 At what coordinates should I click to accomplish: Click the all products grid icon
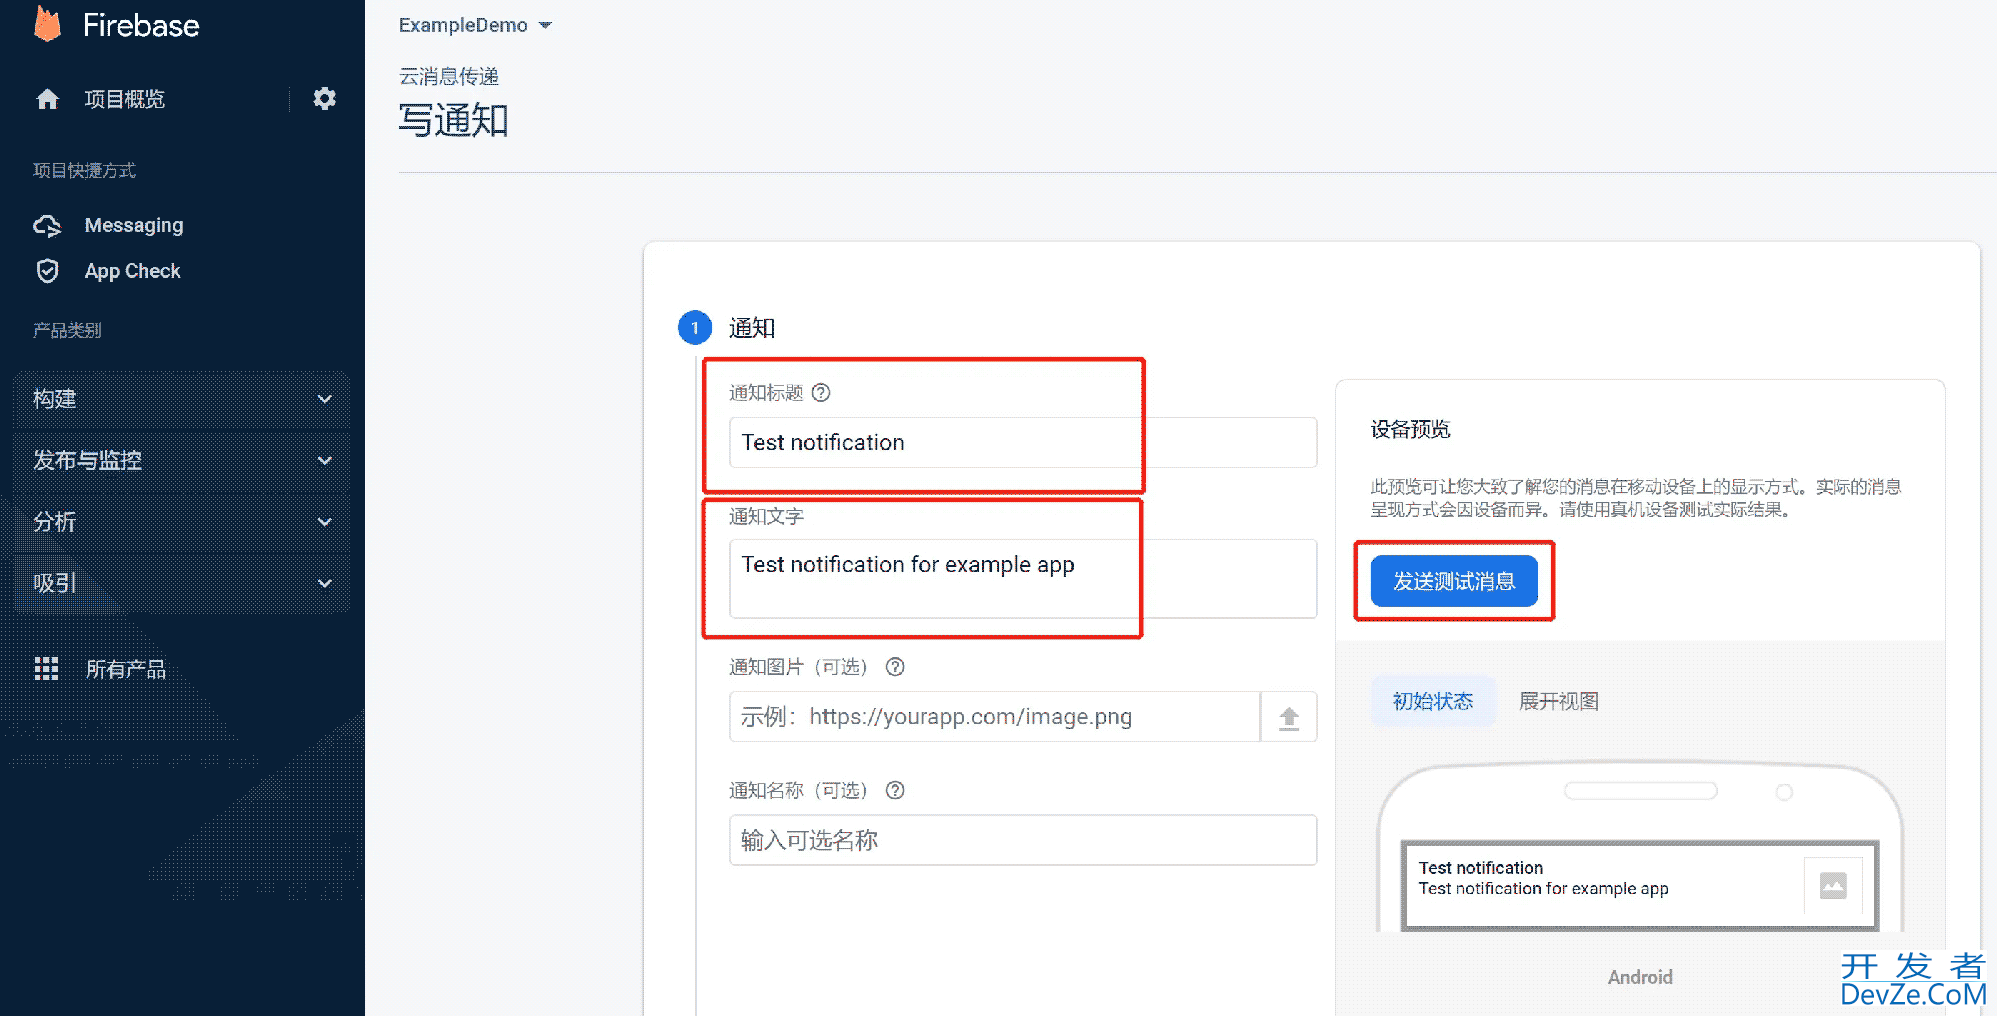47,669
